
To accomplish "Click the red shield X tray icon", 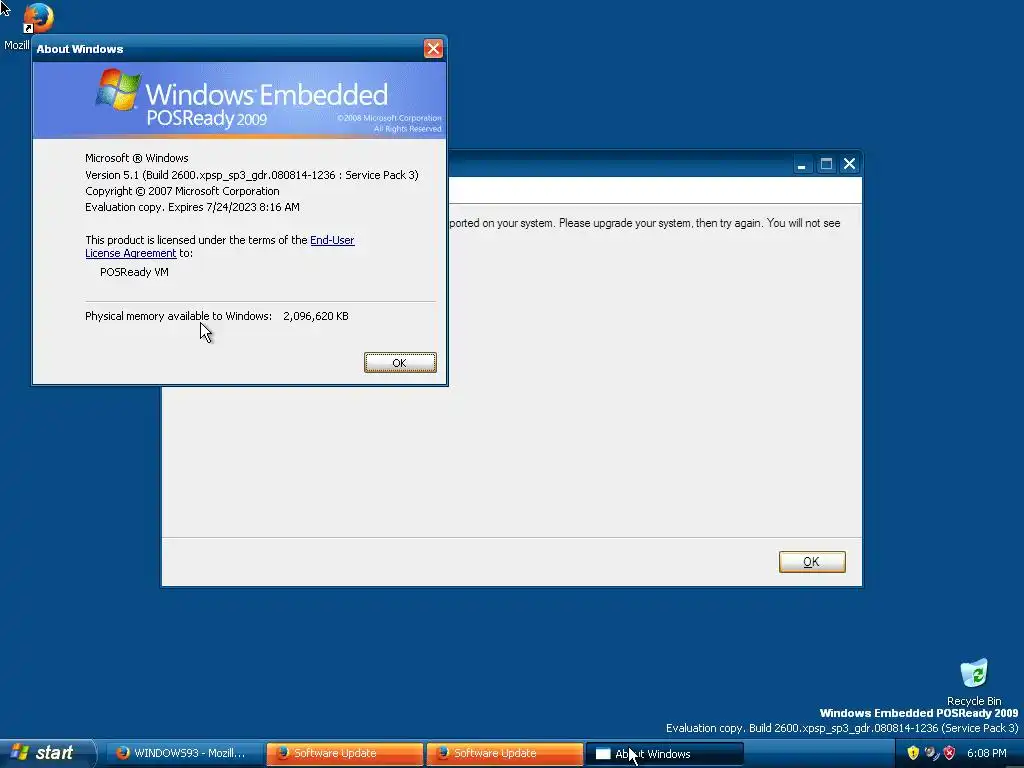I will [x=950, y=753].
